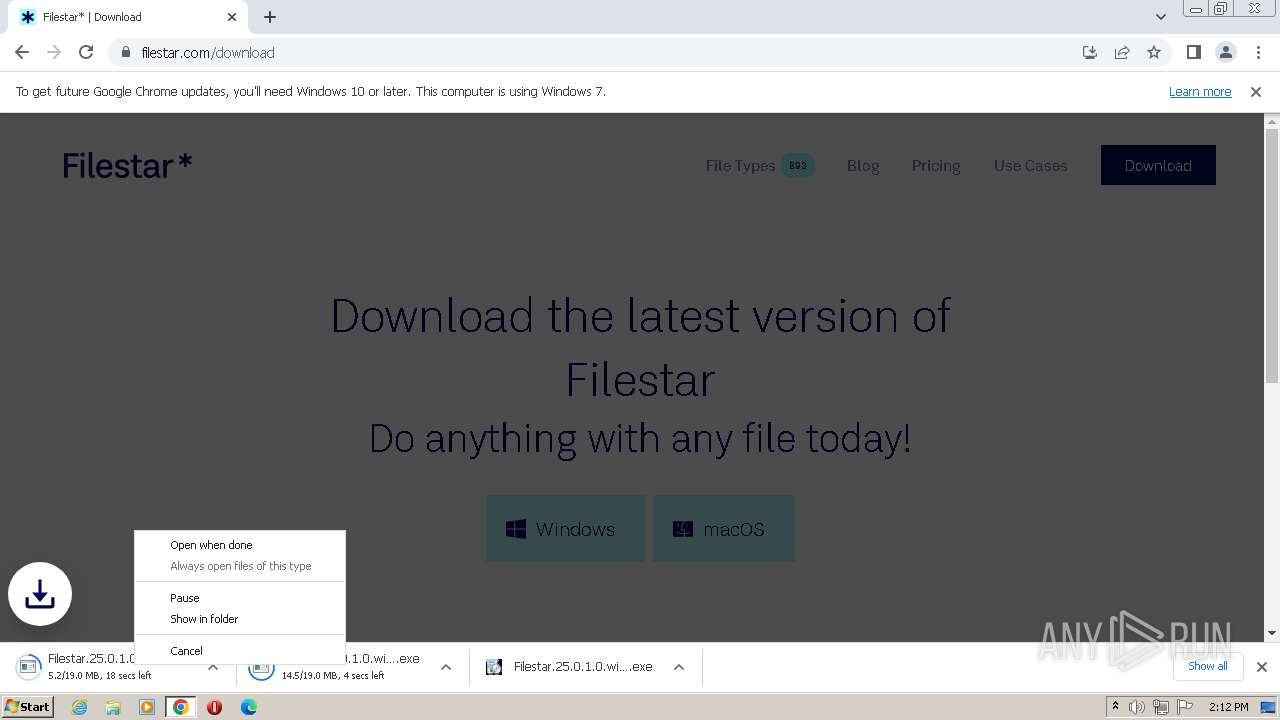
Task: Open Windows Media Player from taskbar
Action: coord(147,707)
